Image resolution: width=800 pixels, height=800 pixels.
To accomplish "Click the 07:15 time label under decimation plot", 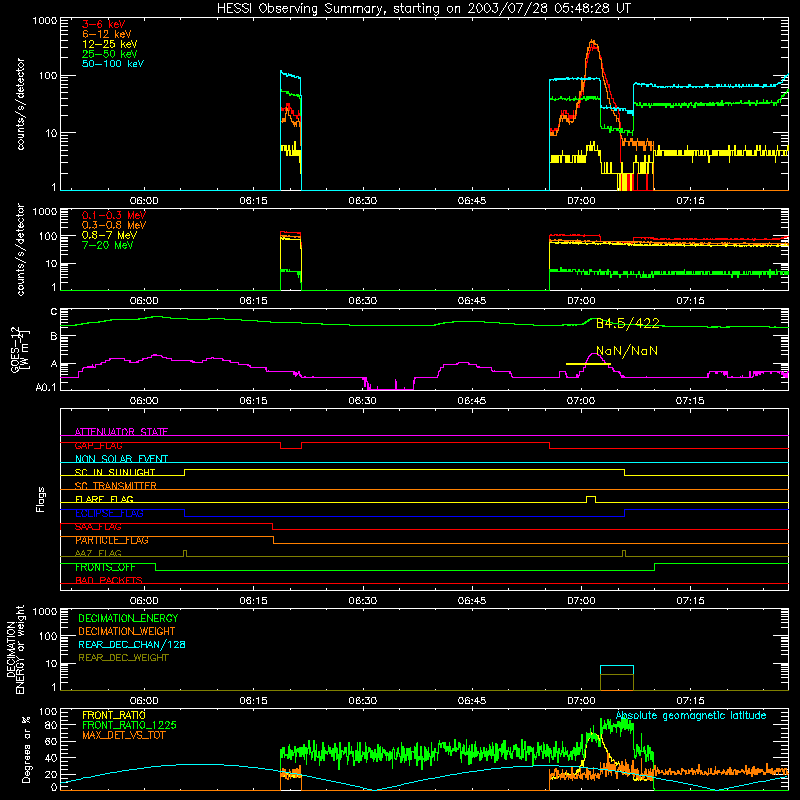I will click(x=690, y=701).
